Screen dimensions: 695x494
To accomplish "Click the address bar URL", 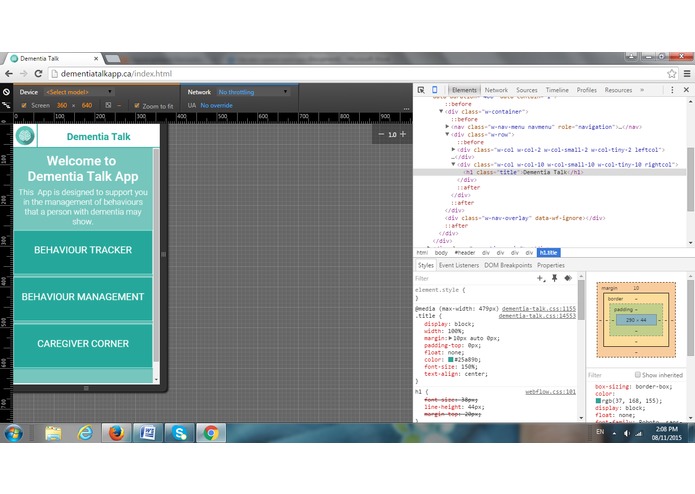I will coord(116,74).
